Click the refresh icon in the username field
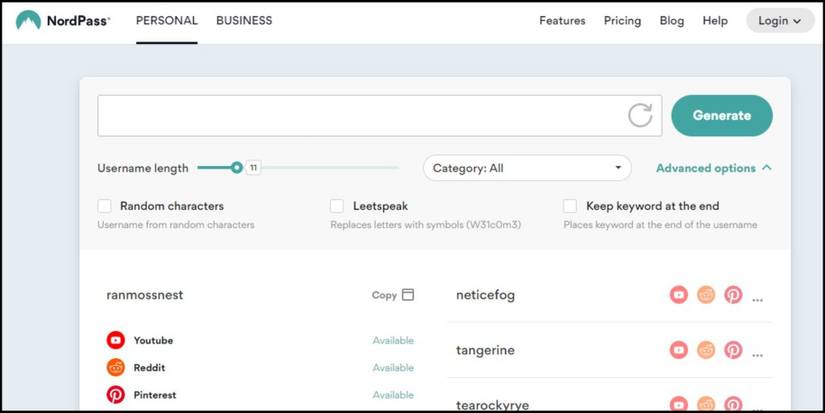The image size is (825, 413). 640,116
